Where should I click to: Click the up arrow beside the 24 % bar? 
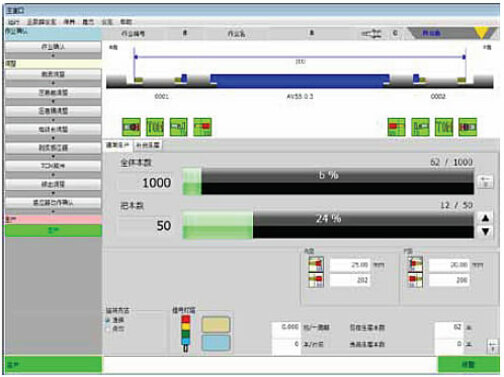tap(485, 218)
